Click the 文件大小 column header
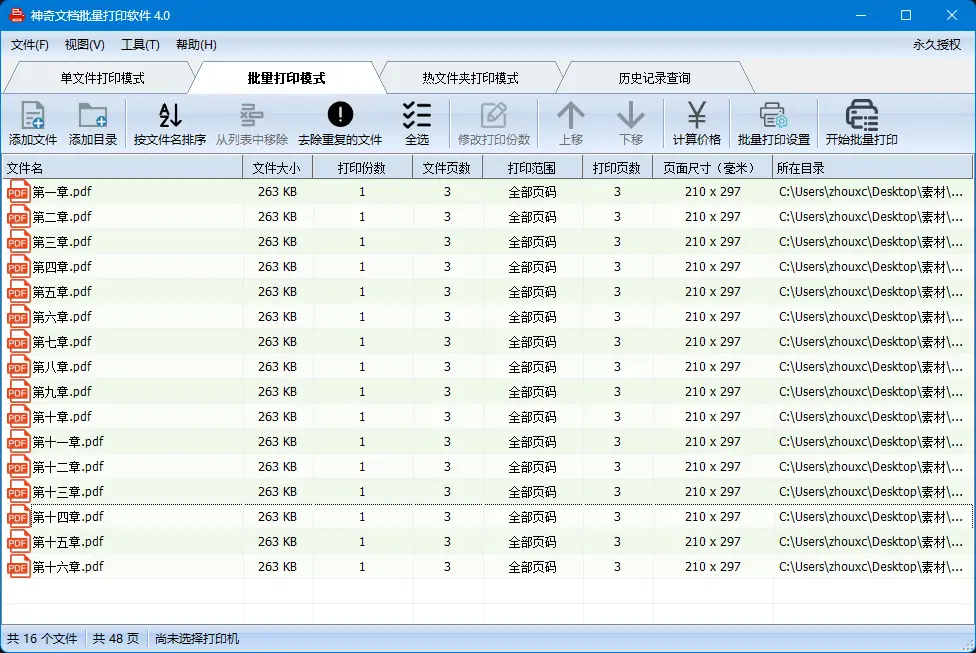976x653 pixels. (x=277, y=168)
